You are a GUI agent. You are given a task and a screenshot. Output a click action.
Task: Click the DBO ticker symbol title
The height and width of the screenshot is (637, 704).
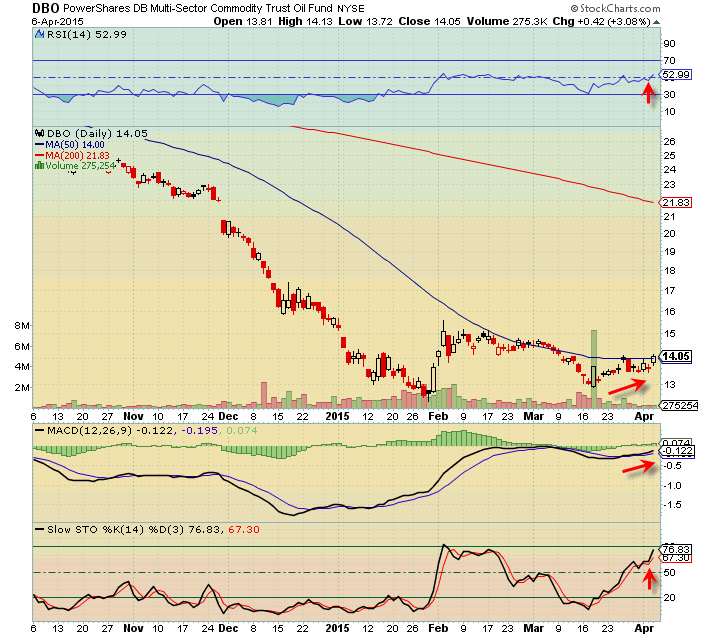pyautogui.click(x=45, y=8)
